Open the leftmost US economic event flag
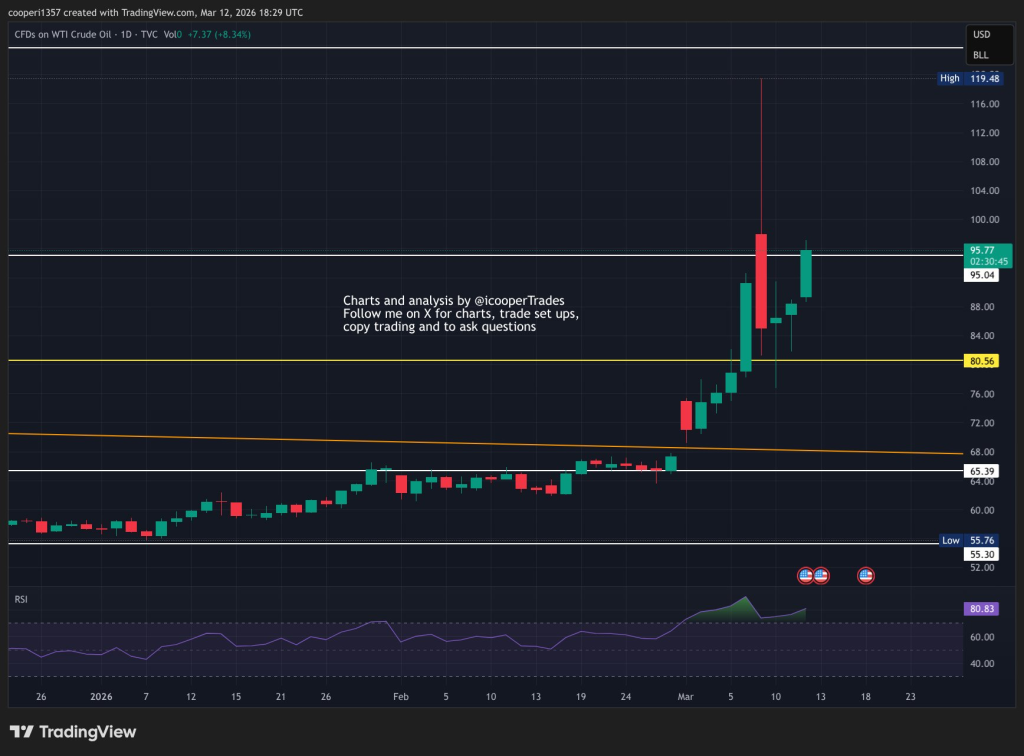 click(805, 575)
